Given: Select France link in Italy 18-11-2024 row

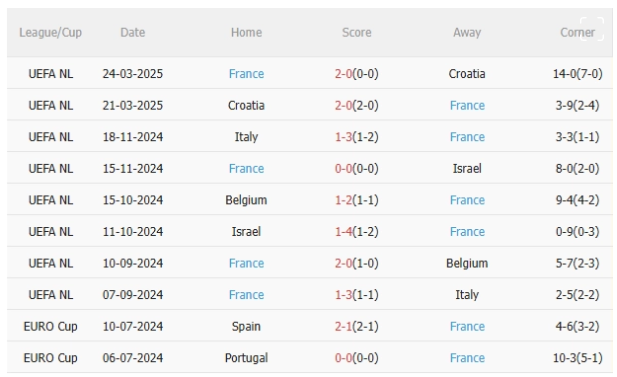Looking at the screenshot, I should [x=467, y=137].
